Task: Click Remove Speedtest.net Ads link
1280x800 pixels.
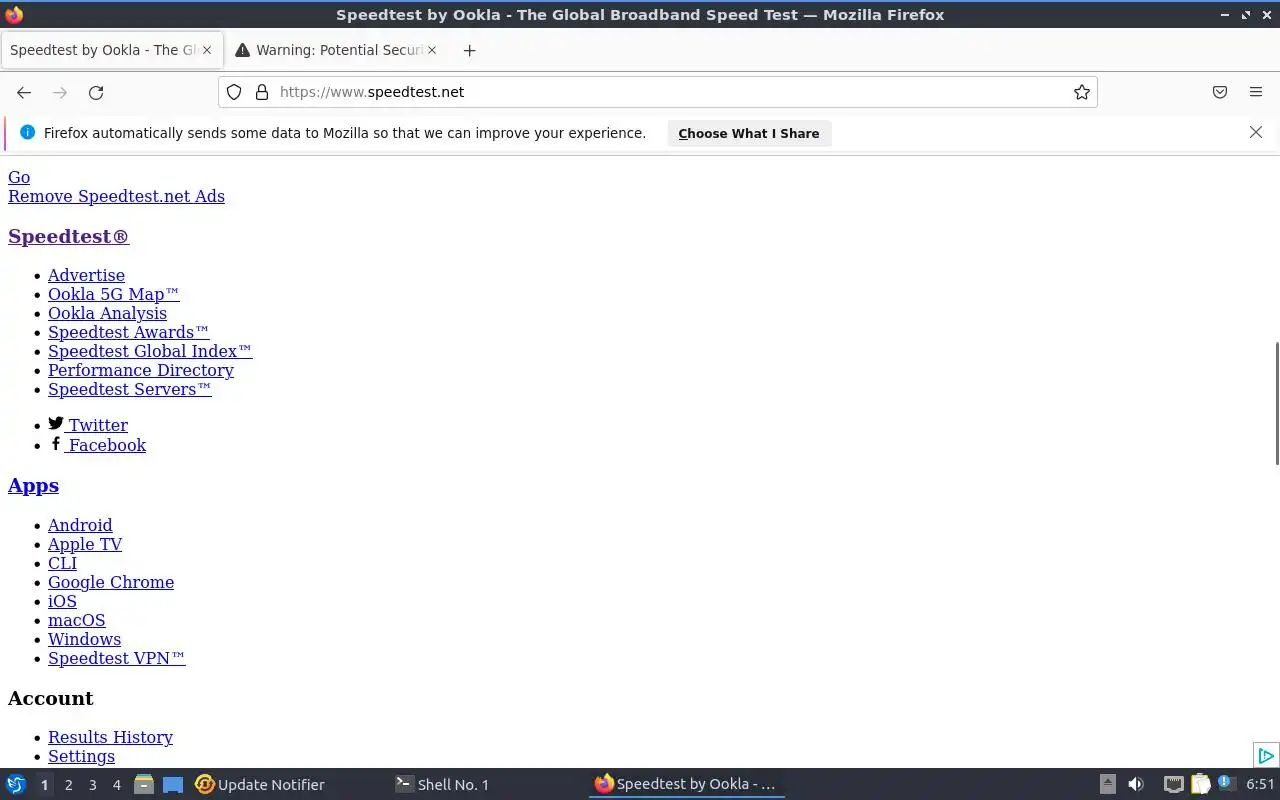Action: [x=116, y=196]
